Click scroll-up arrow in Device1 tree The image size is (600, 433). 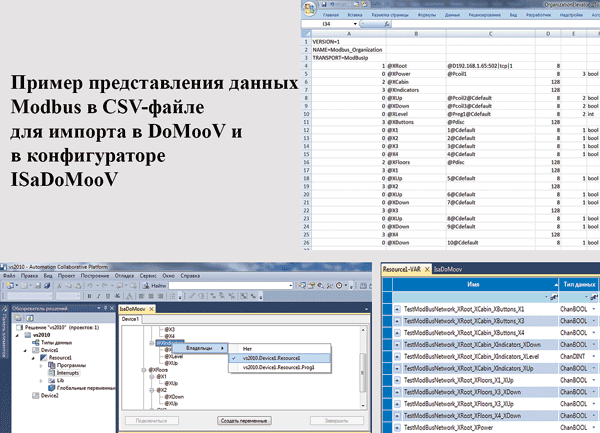coord(363,329)
